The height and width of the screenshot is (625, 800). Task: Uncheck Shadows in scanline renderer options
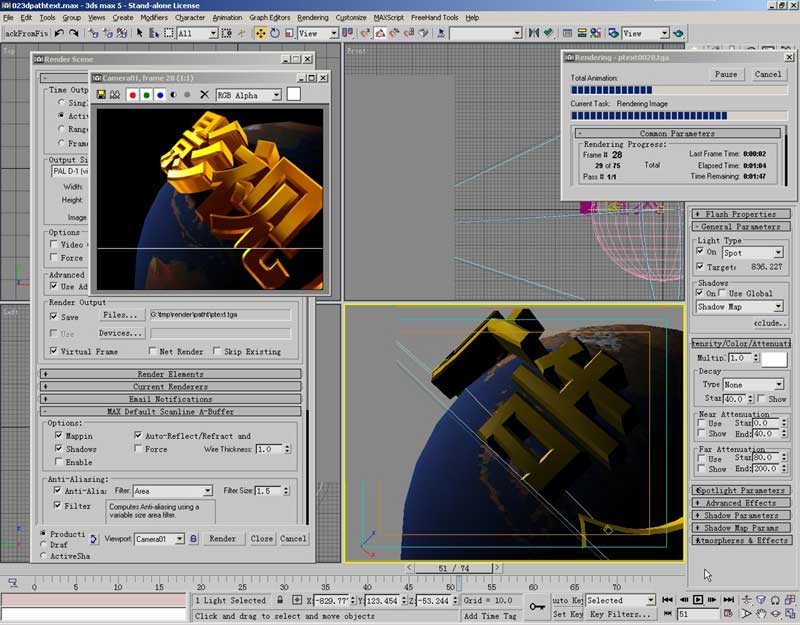pos(58,449)
